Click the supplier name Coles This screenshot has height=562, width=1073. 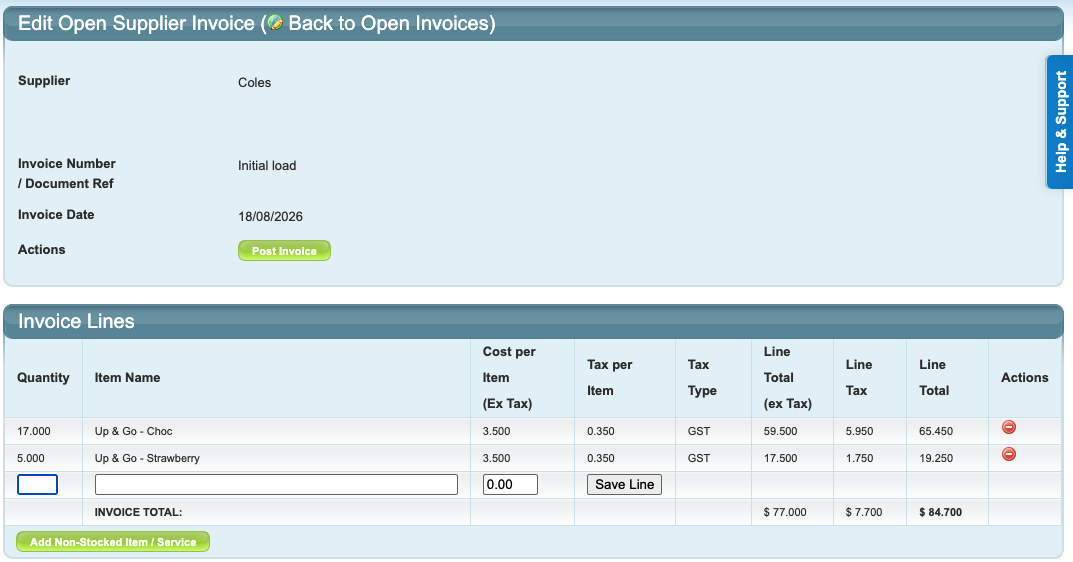[255, 83]
